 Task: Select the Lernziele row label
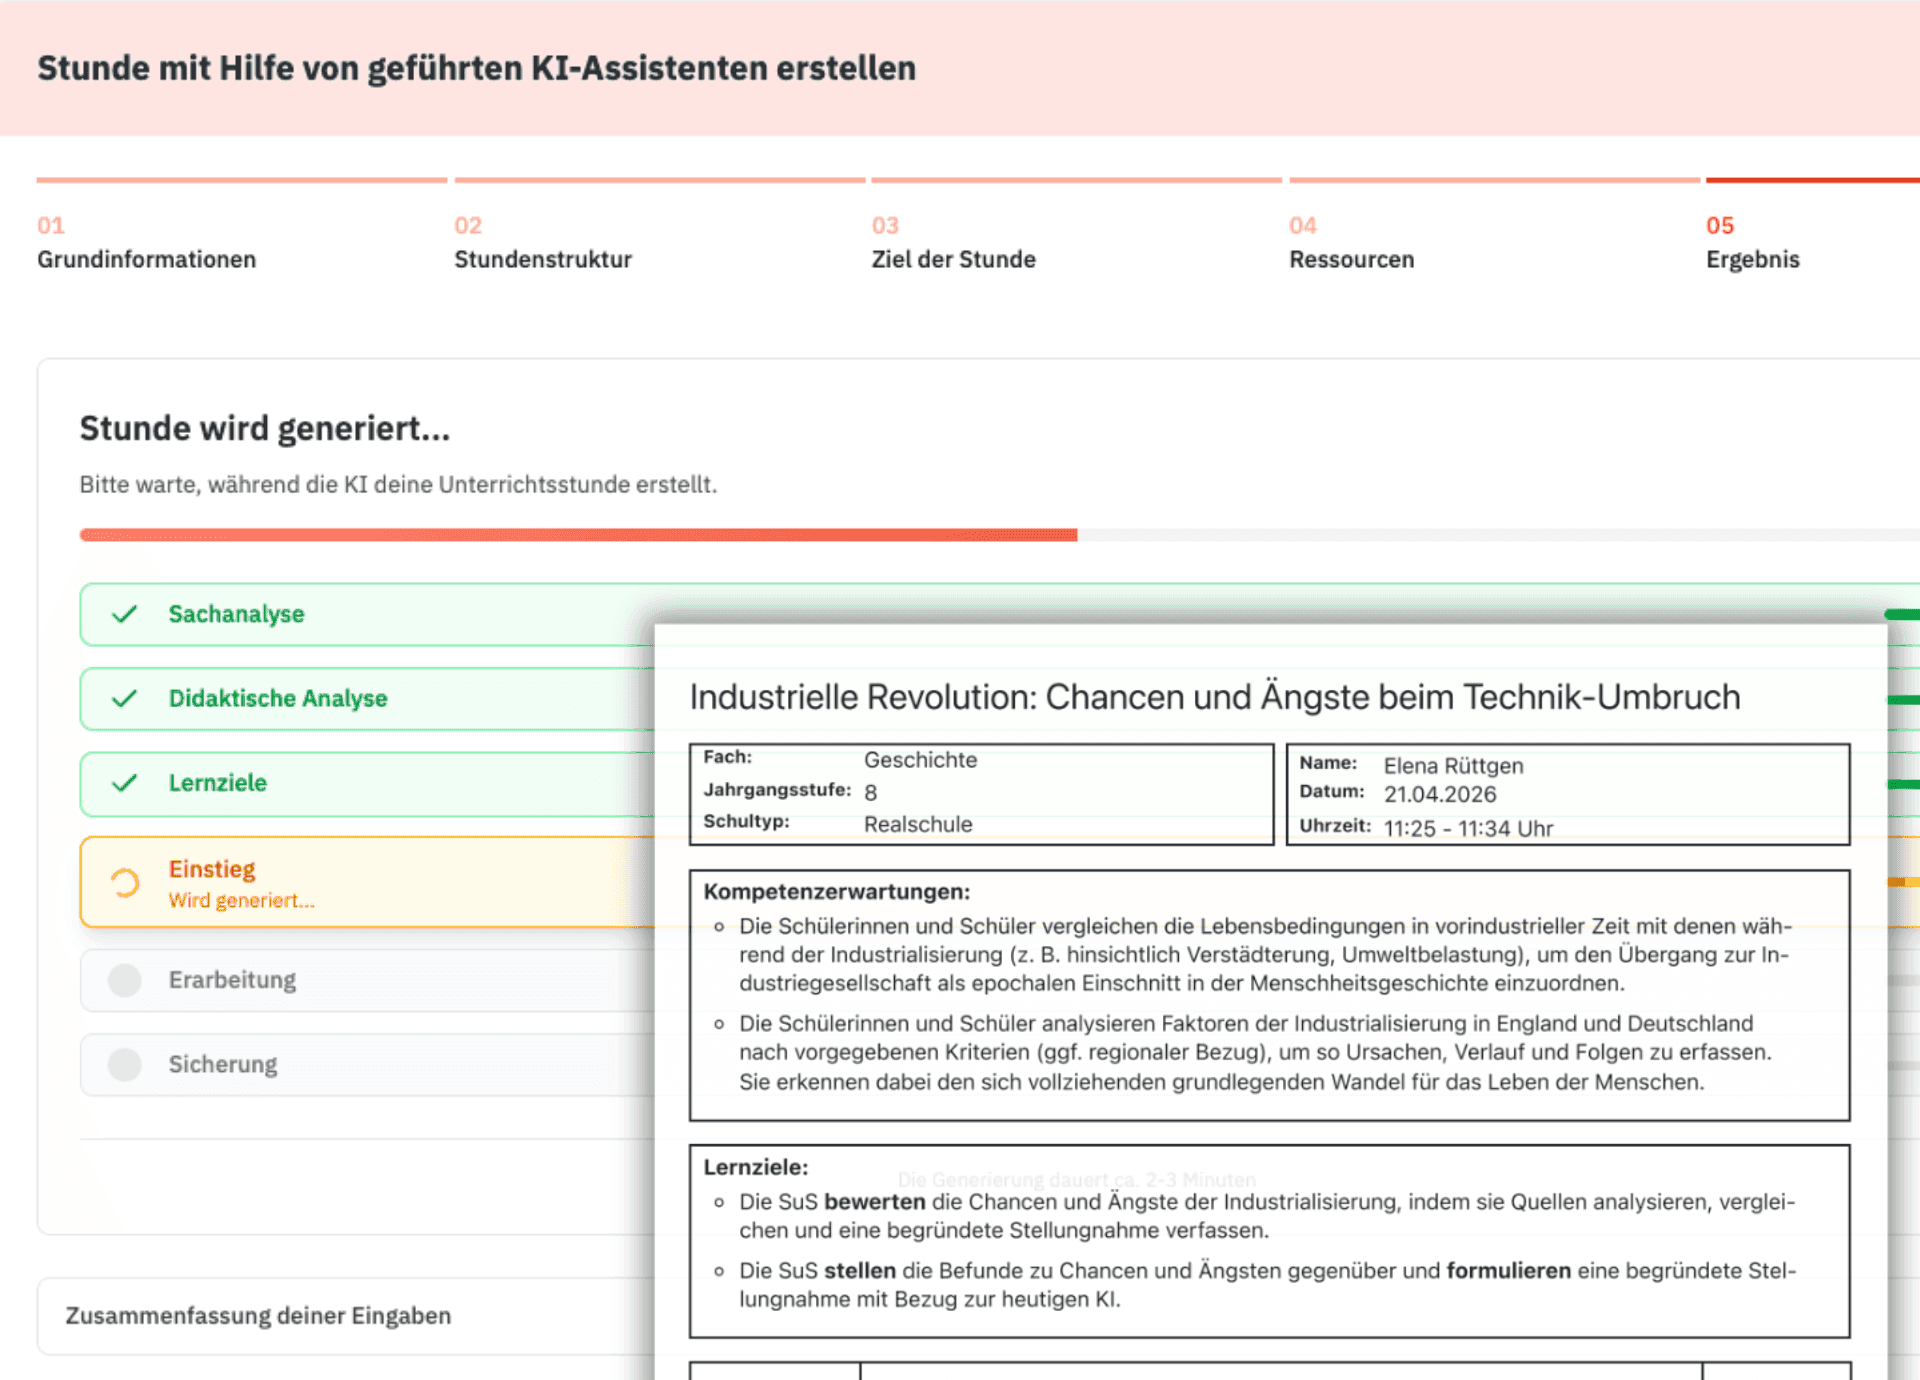tap(217, 783)
